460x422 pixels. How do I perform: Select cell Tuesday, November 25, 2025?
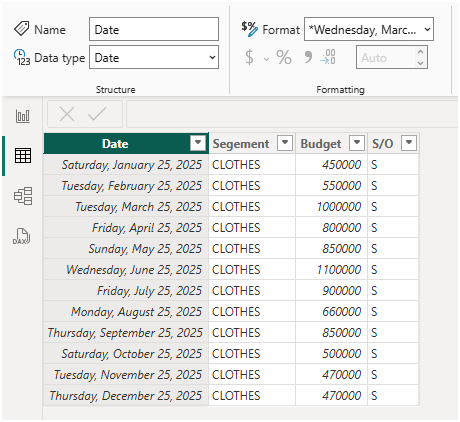[x=126, y=375]
